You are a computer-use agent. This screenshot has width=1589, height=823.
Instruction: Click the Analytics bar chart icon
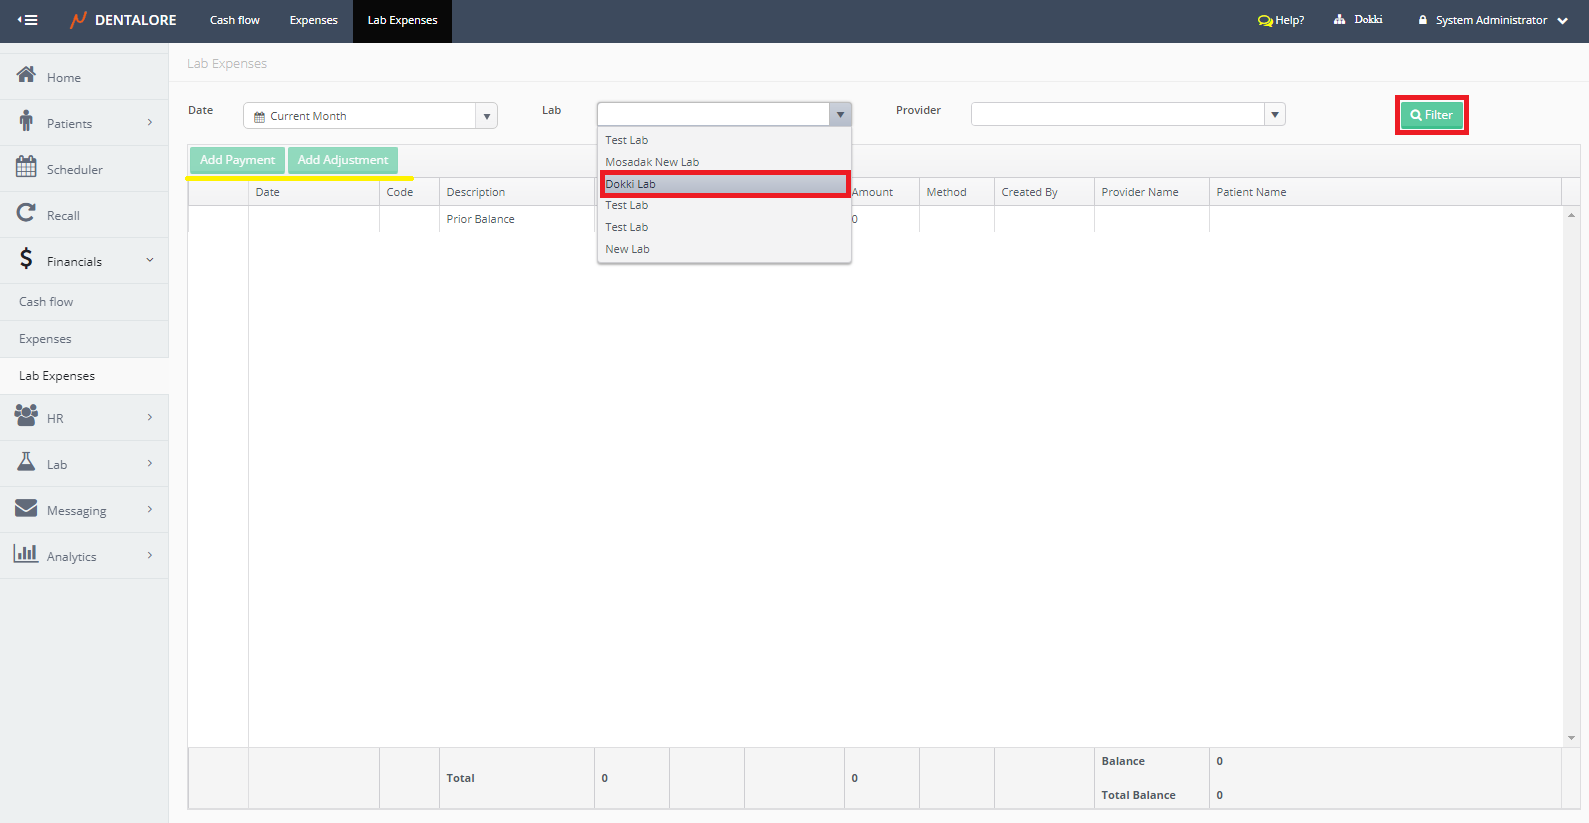pyautogui.click(x=26, y=553)
